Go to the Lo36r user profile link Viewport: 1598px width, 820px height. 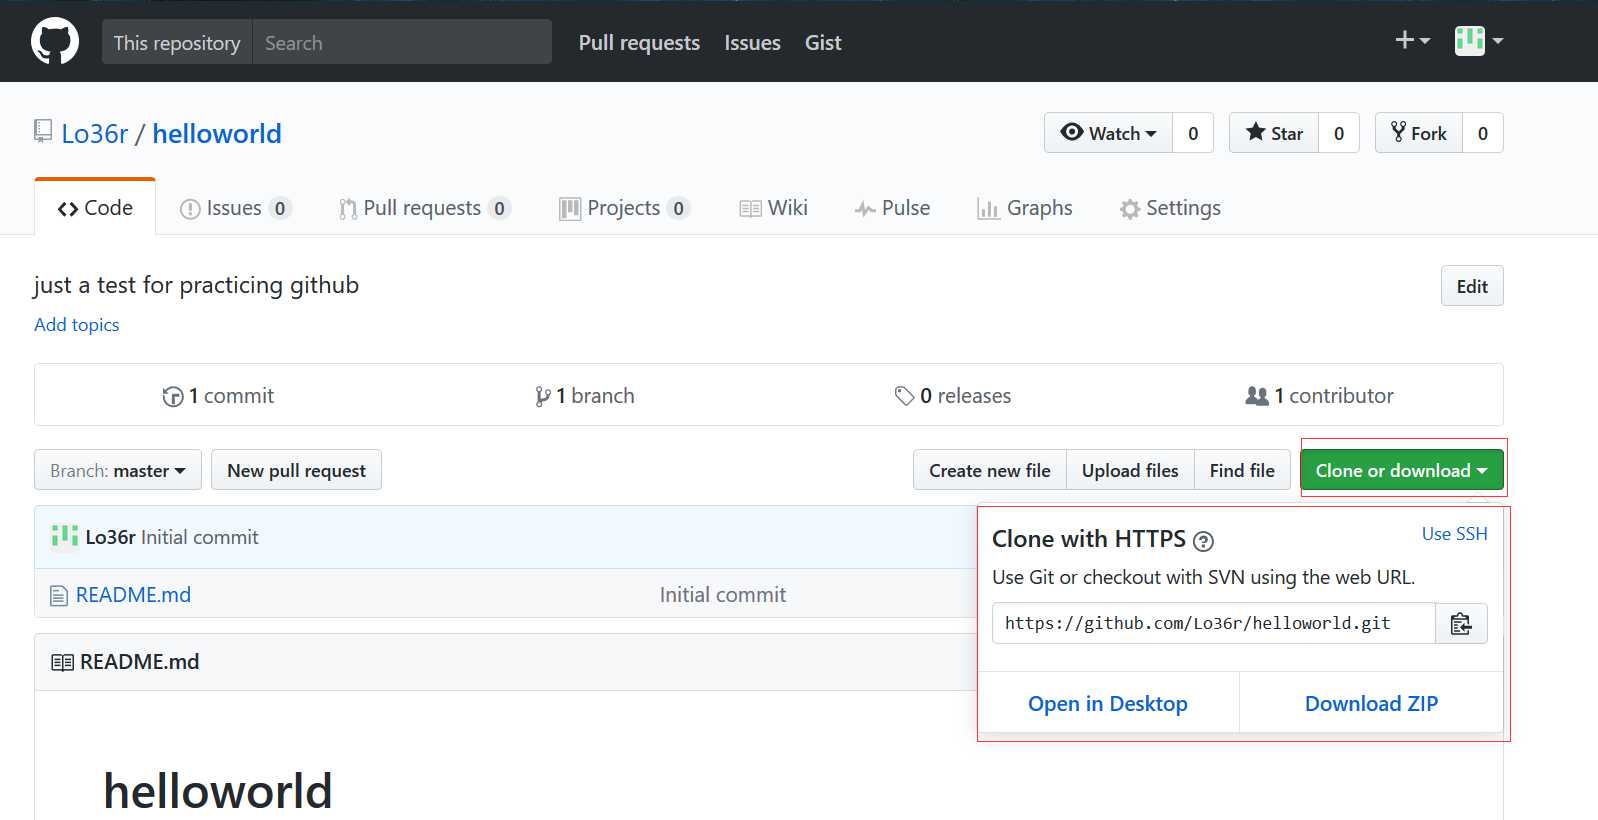pyautogui.click(x=95, y=133)
